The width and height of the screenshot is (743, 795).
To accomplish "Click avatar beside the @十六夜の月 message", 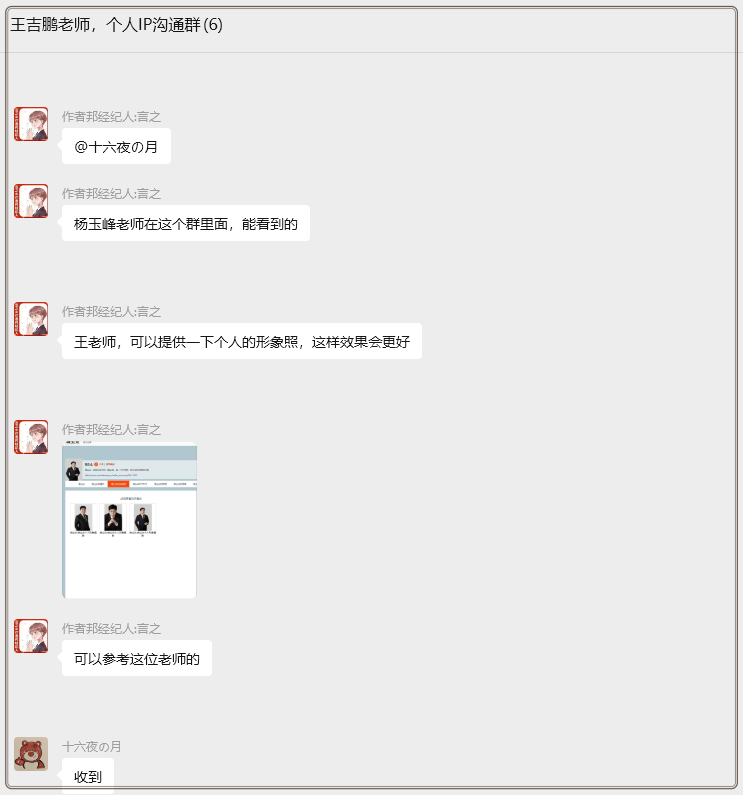I will point(31,124).
